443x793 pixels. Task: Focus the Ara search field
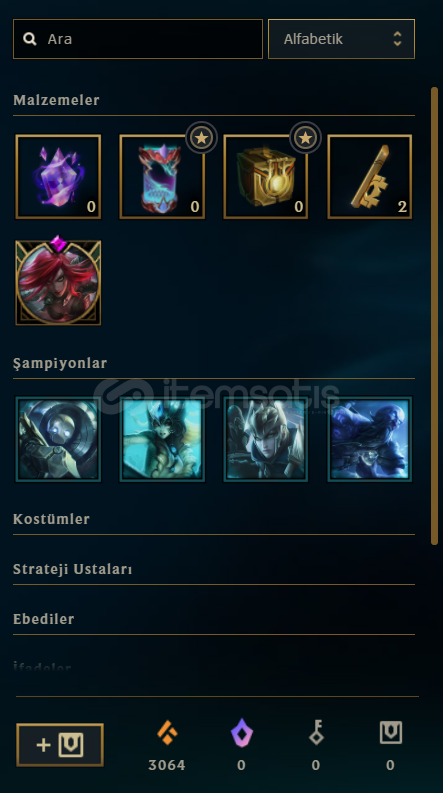point(138,39)
